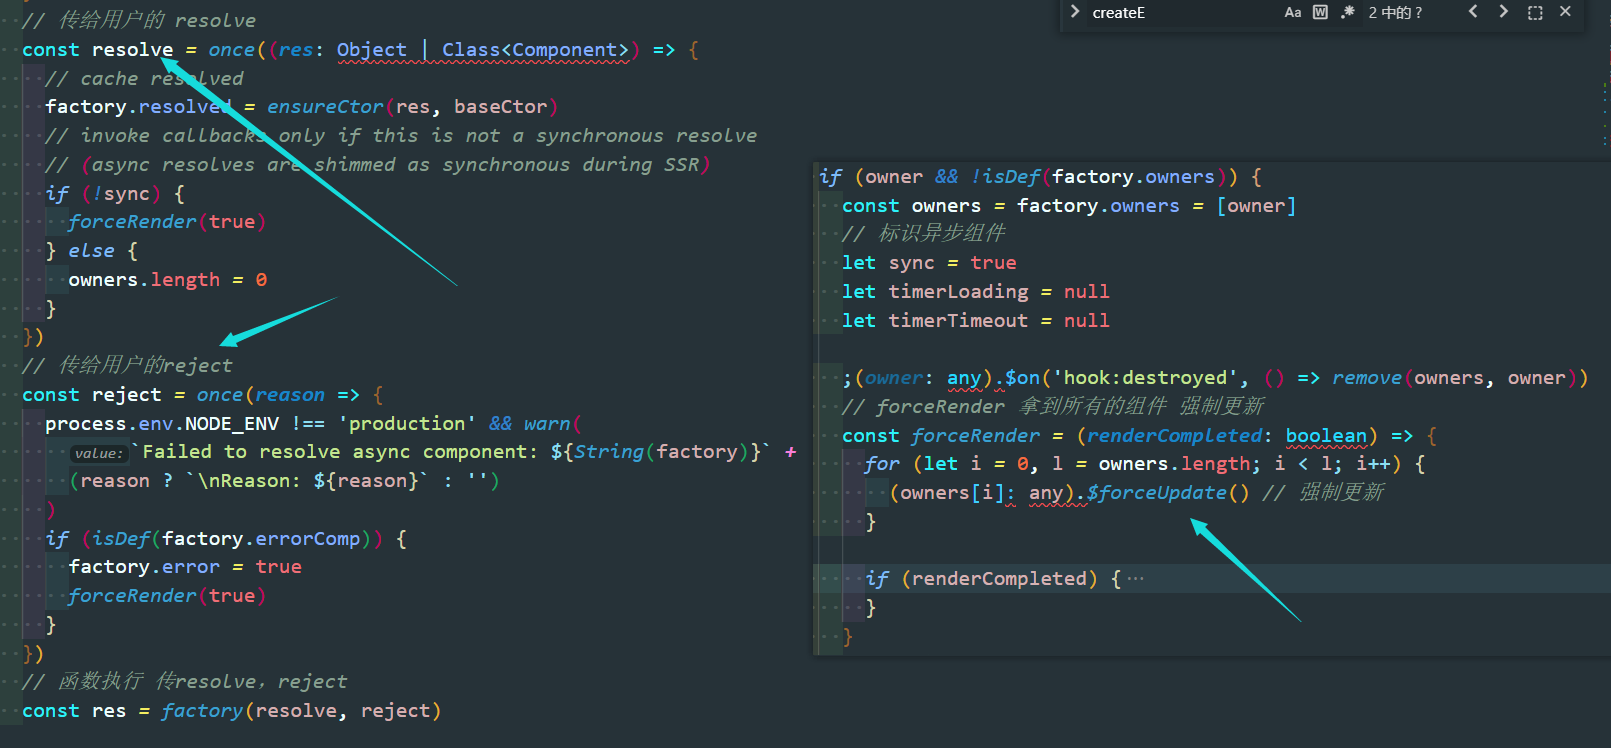This screenshot has height=748, width=1611.
Task: Go to next match arrow
Action: (1503, 12)
